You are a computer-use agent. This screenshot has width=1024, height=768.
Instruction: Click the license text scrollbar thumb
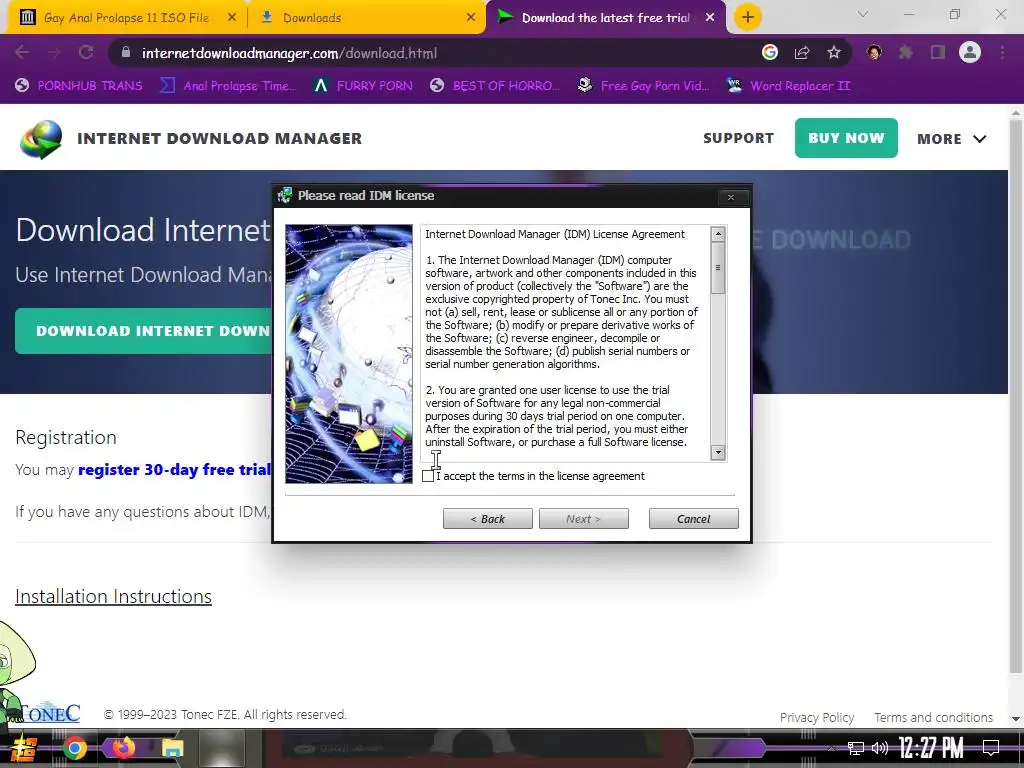point(718,268)
